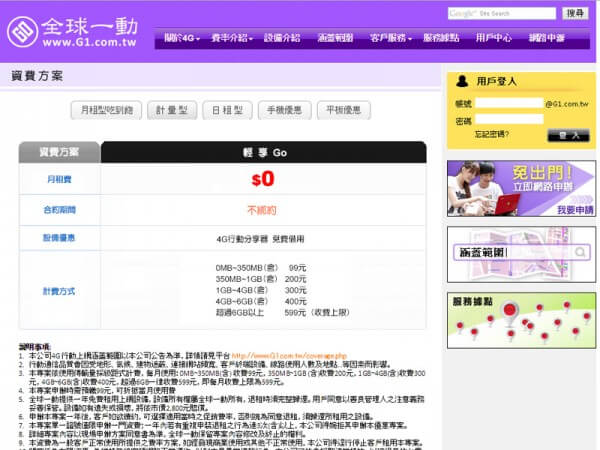Click the 1GB~4GB 300元 pricing line
The height and width of the screenshot is (450, 600).
click(261, 290)
